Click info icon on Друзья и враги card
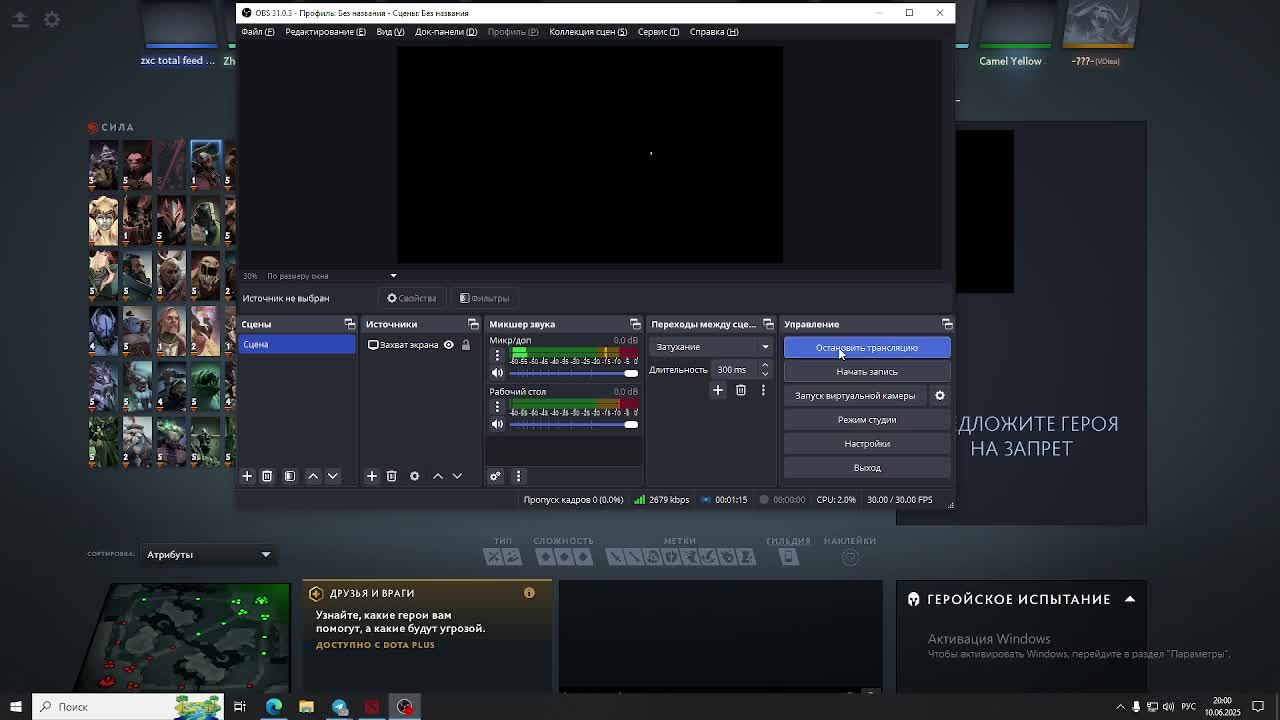The width and height of the screenshot is (1280, 720). point(529,593)
